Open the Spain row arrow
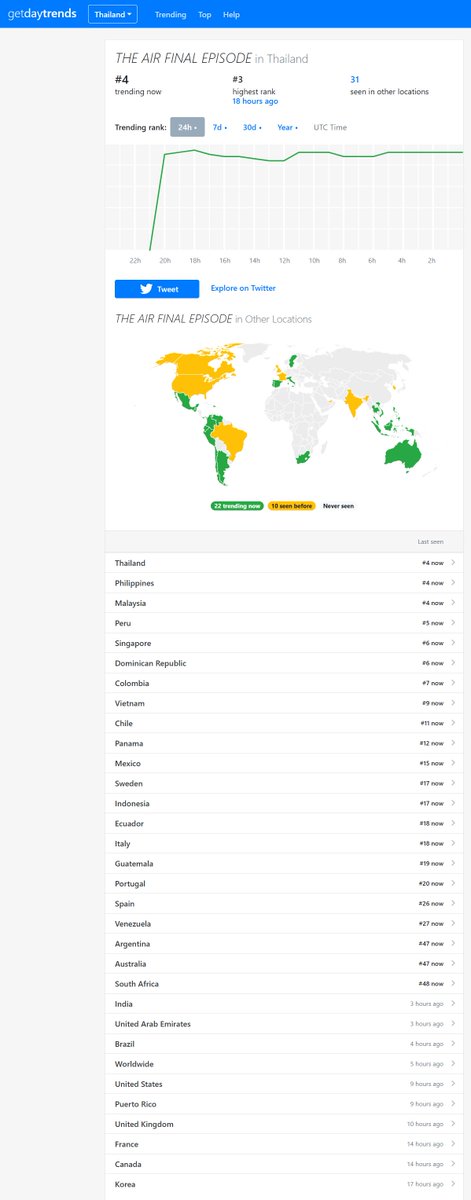This screenshot has width=471, height=1200. click(453, 903)
